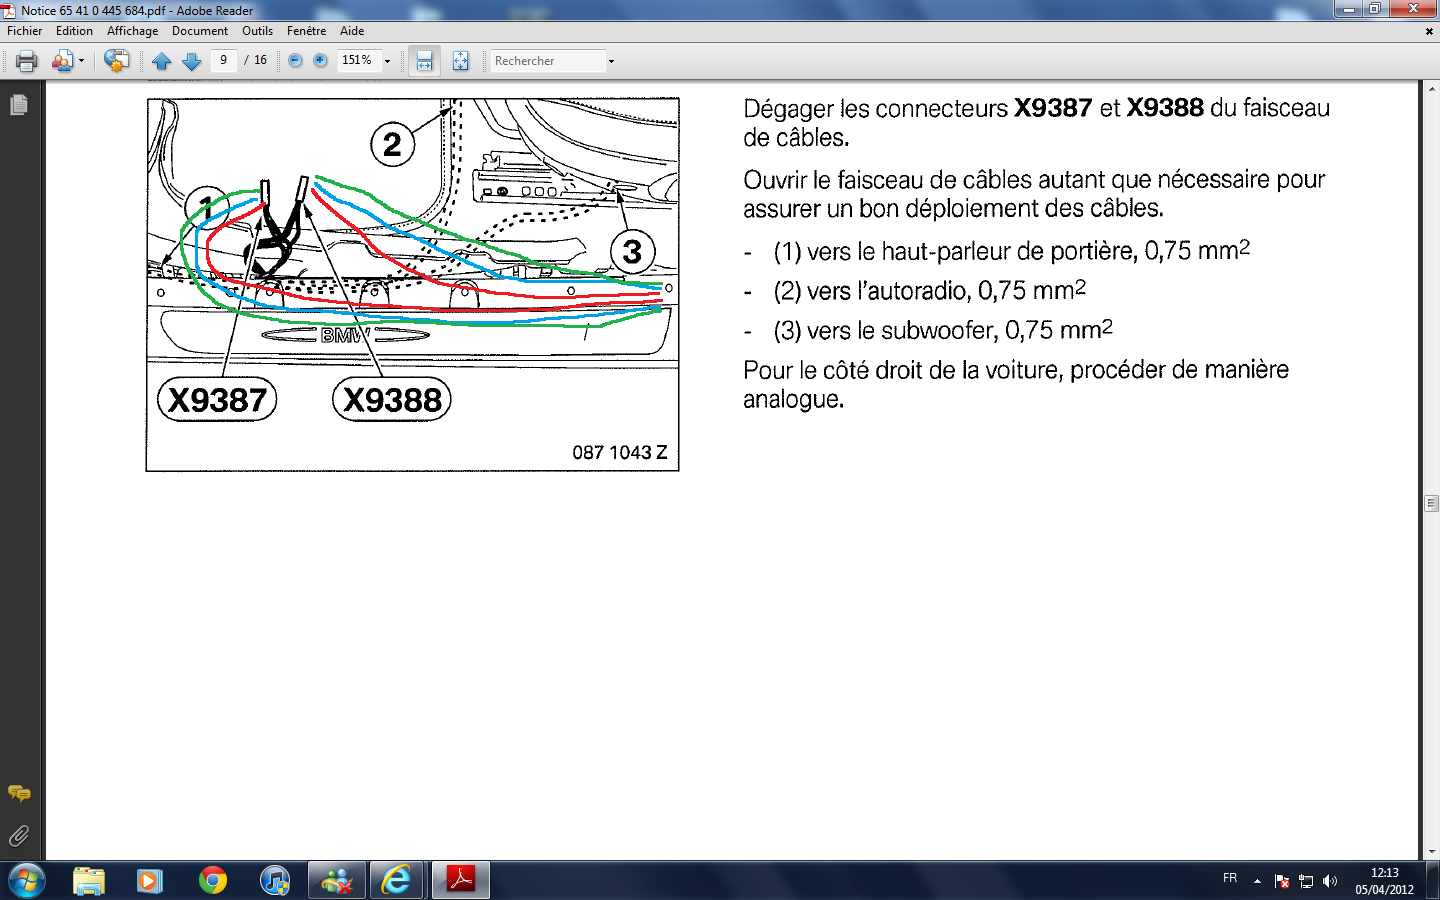The image size is (1440, 900).
Task: Go to next page with down arrow
Action: click(191, 61)
